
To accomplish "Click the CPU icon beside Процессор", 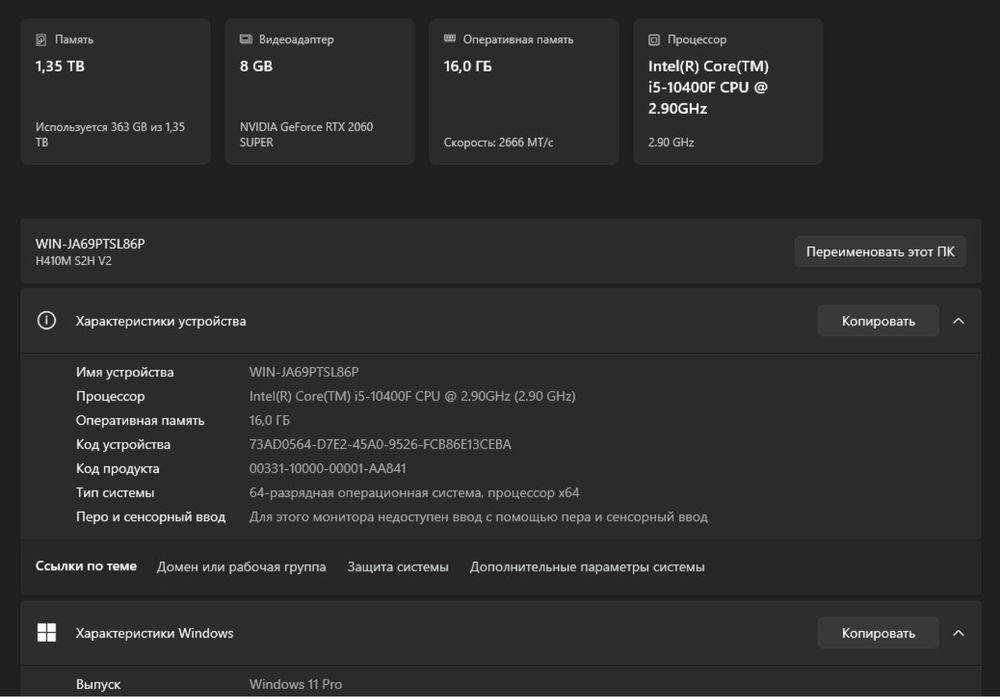I will (x=654, y=40).
